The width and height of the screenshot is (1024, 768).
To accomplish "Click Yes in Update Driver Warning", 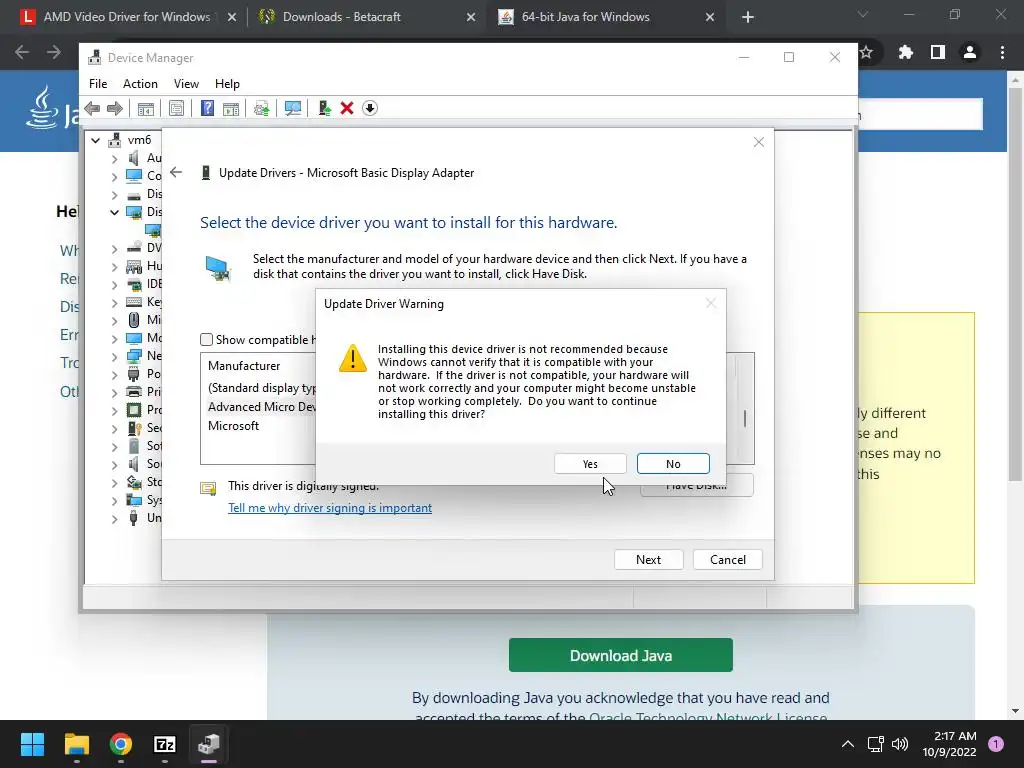I will pos(590,464).
